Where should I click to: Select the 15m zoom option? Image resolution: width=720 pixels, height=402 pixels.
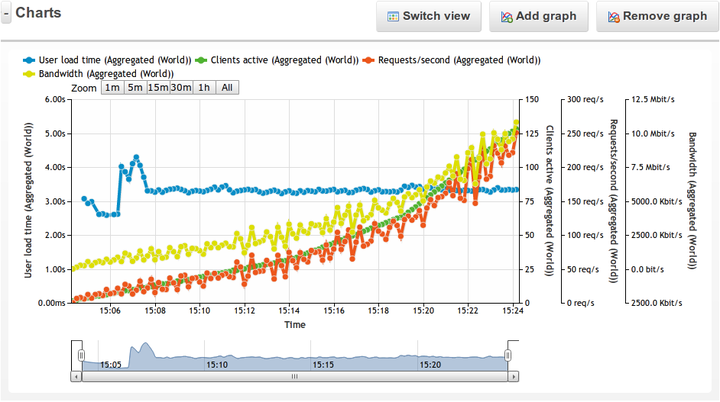point(158,88)
